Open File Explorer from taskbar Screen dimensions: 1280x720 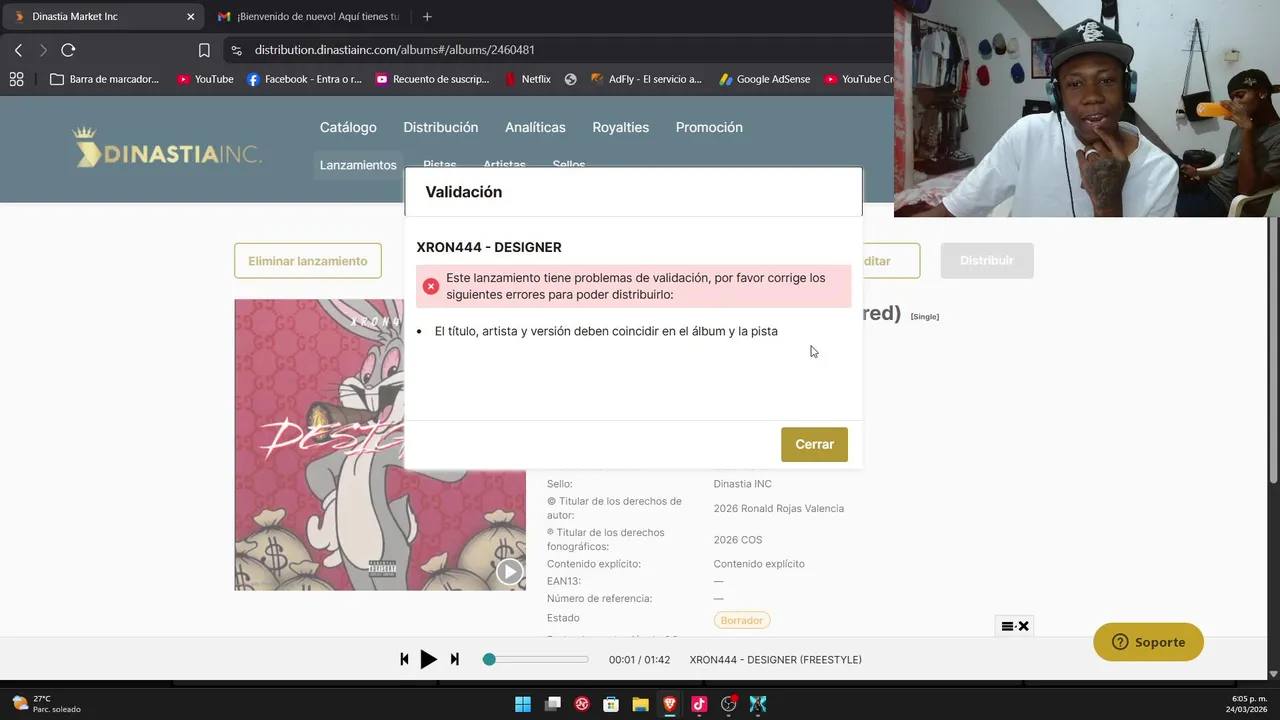point(640,704)
